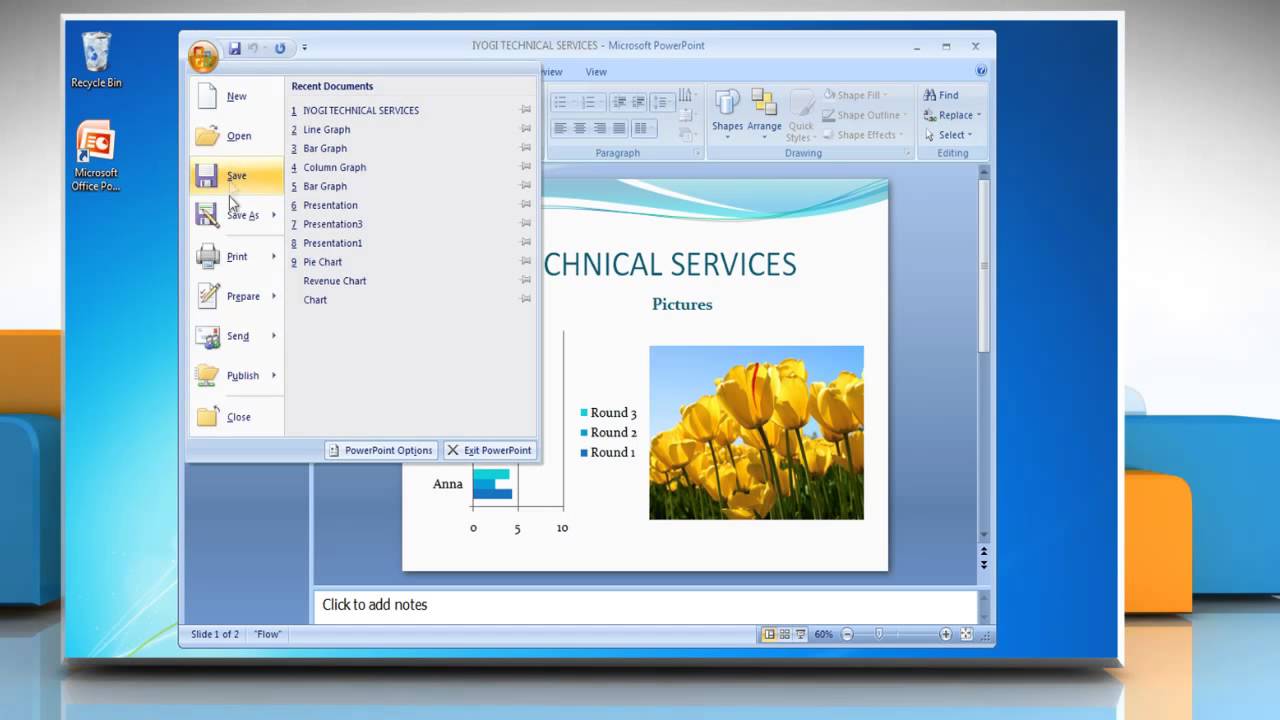Click the increase list level icon
Image resolution: width=1280 pixels, height=720 pixels.
tap(638, 102)
